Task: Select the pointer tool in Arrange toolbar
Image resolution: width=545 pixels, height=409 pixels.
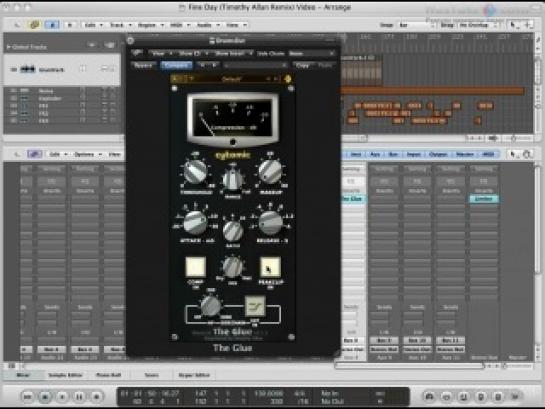Action: click(x=514, y=25)
